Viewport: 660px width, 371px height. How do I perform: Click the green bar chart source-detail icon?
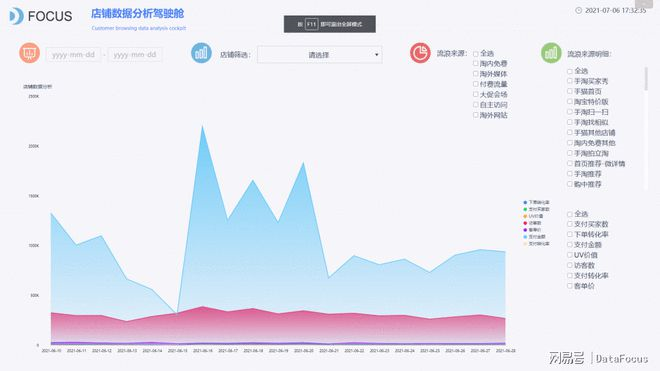click(x=551, y=53)
